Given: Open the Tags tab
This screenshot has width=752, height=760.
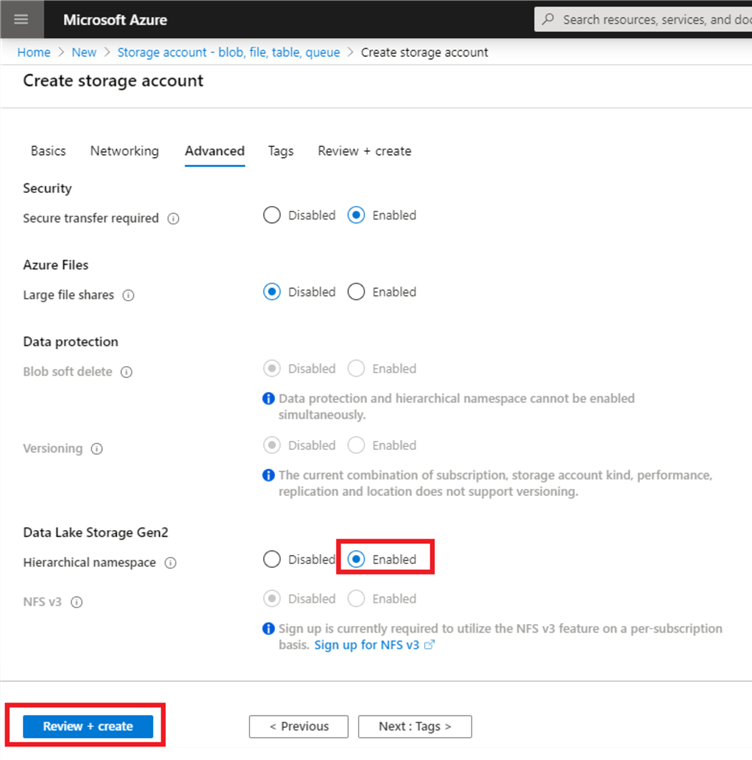Looking at the screenshot, I should click(x=281, y=151).
